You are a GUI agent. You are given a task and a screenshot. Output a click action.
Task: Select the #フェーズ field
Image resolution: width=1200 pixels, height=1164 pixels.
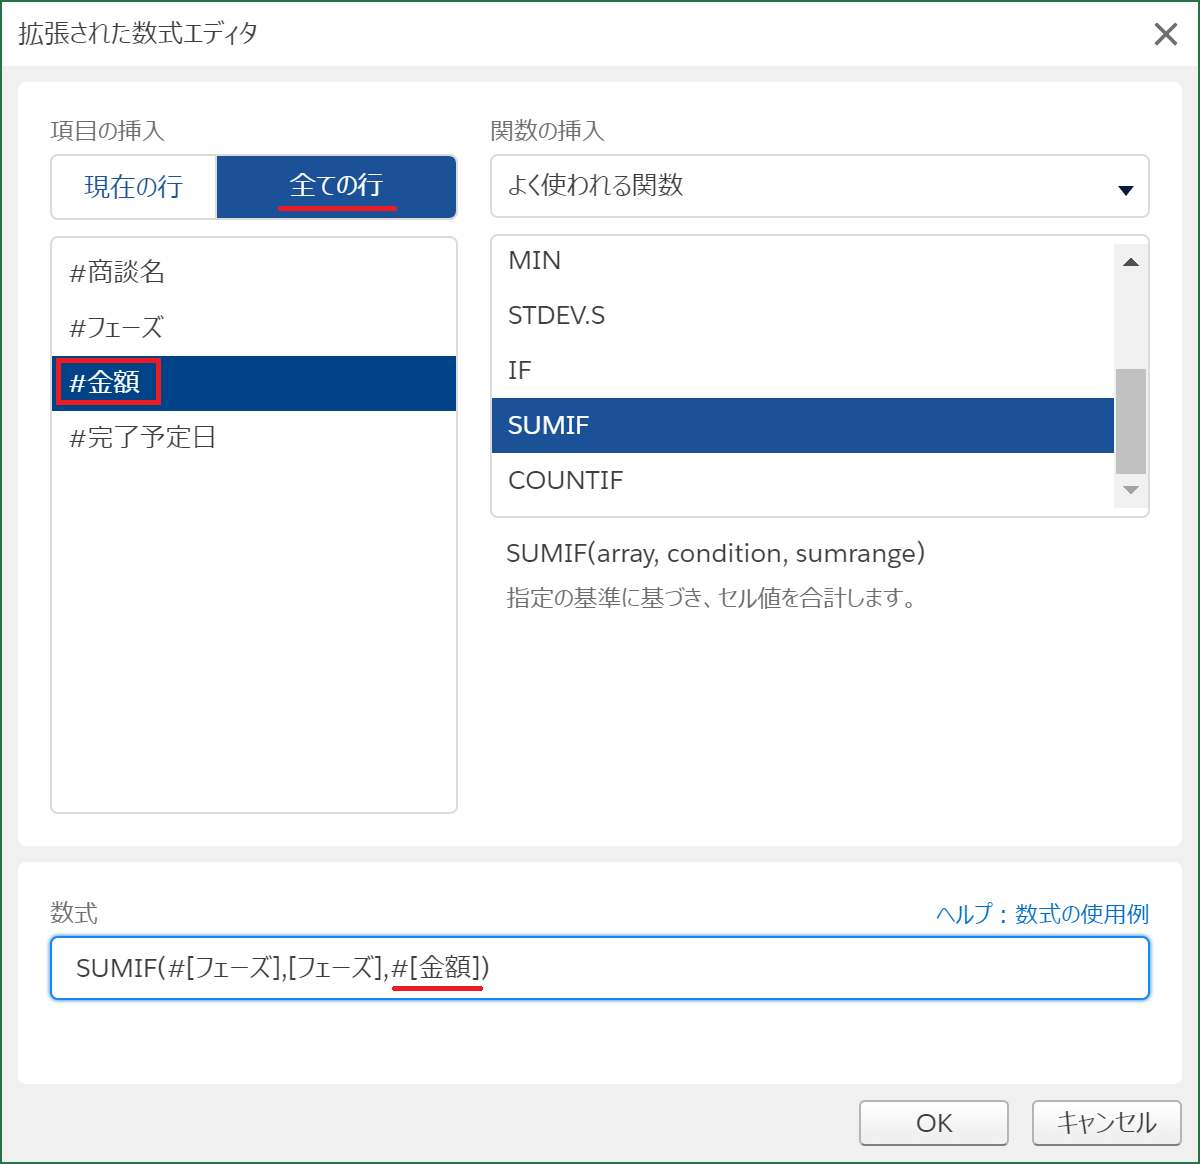tap(254, 327)
